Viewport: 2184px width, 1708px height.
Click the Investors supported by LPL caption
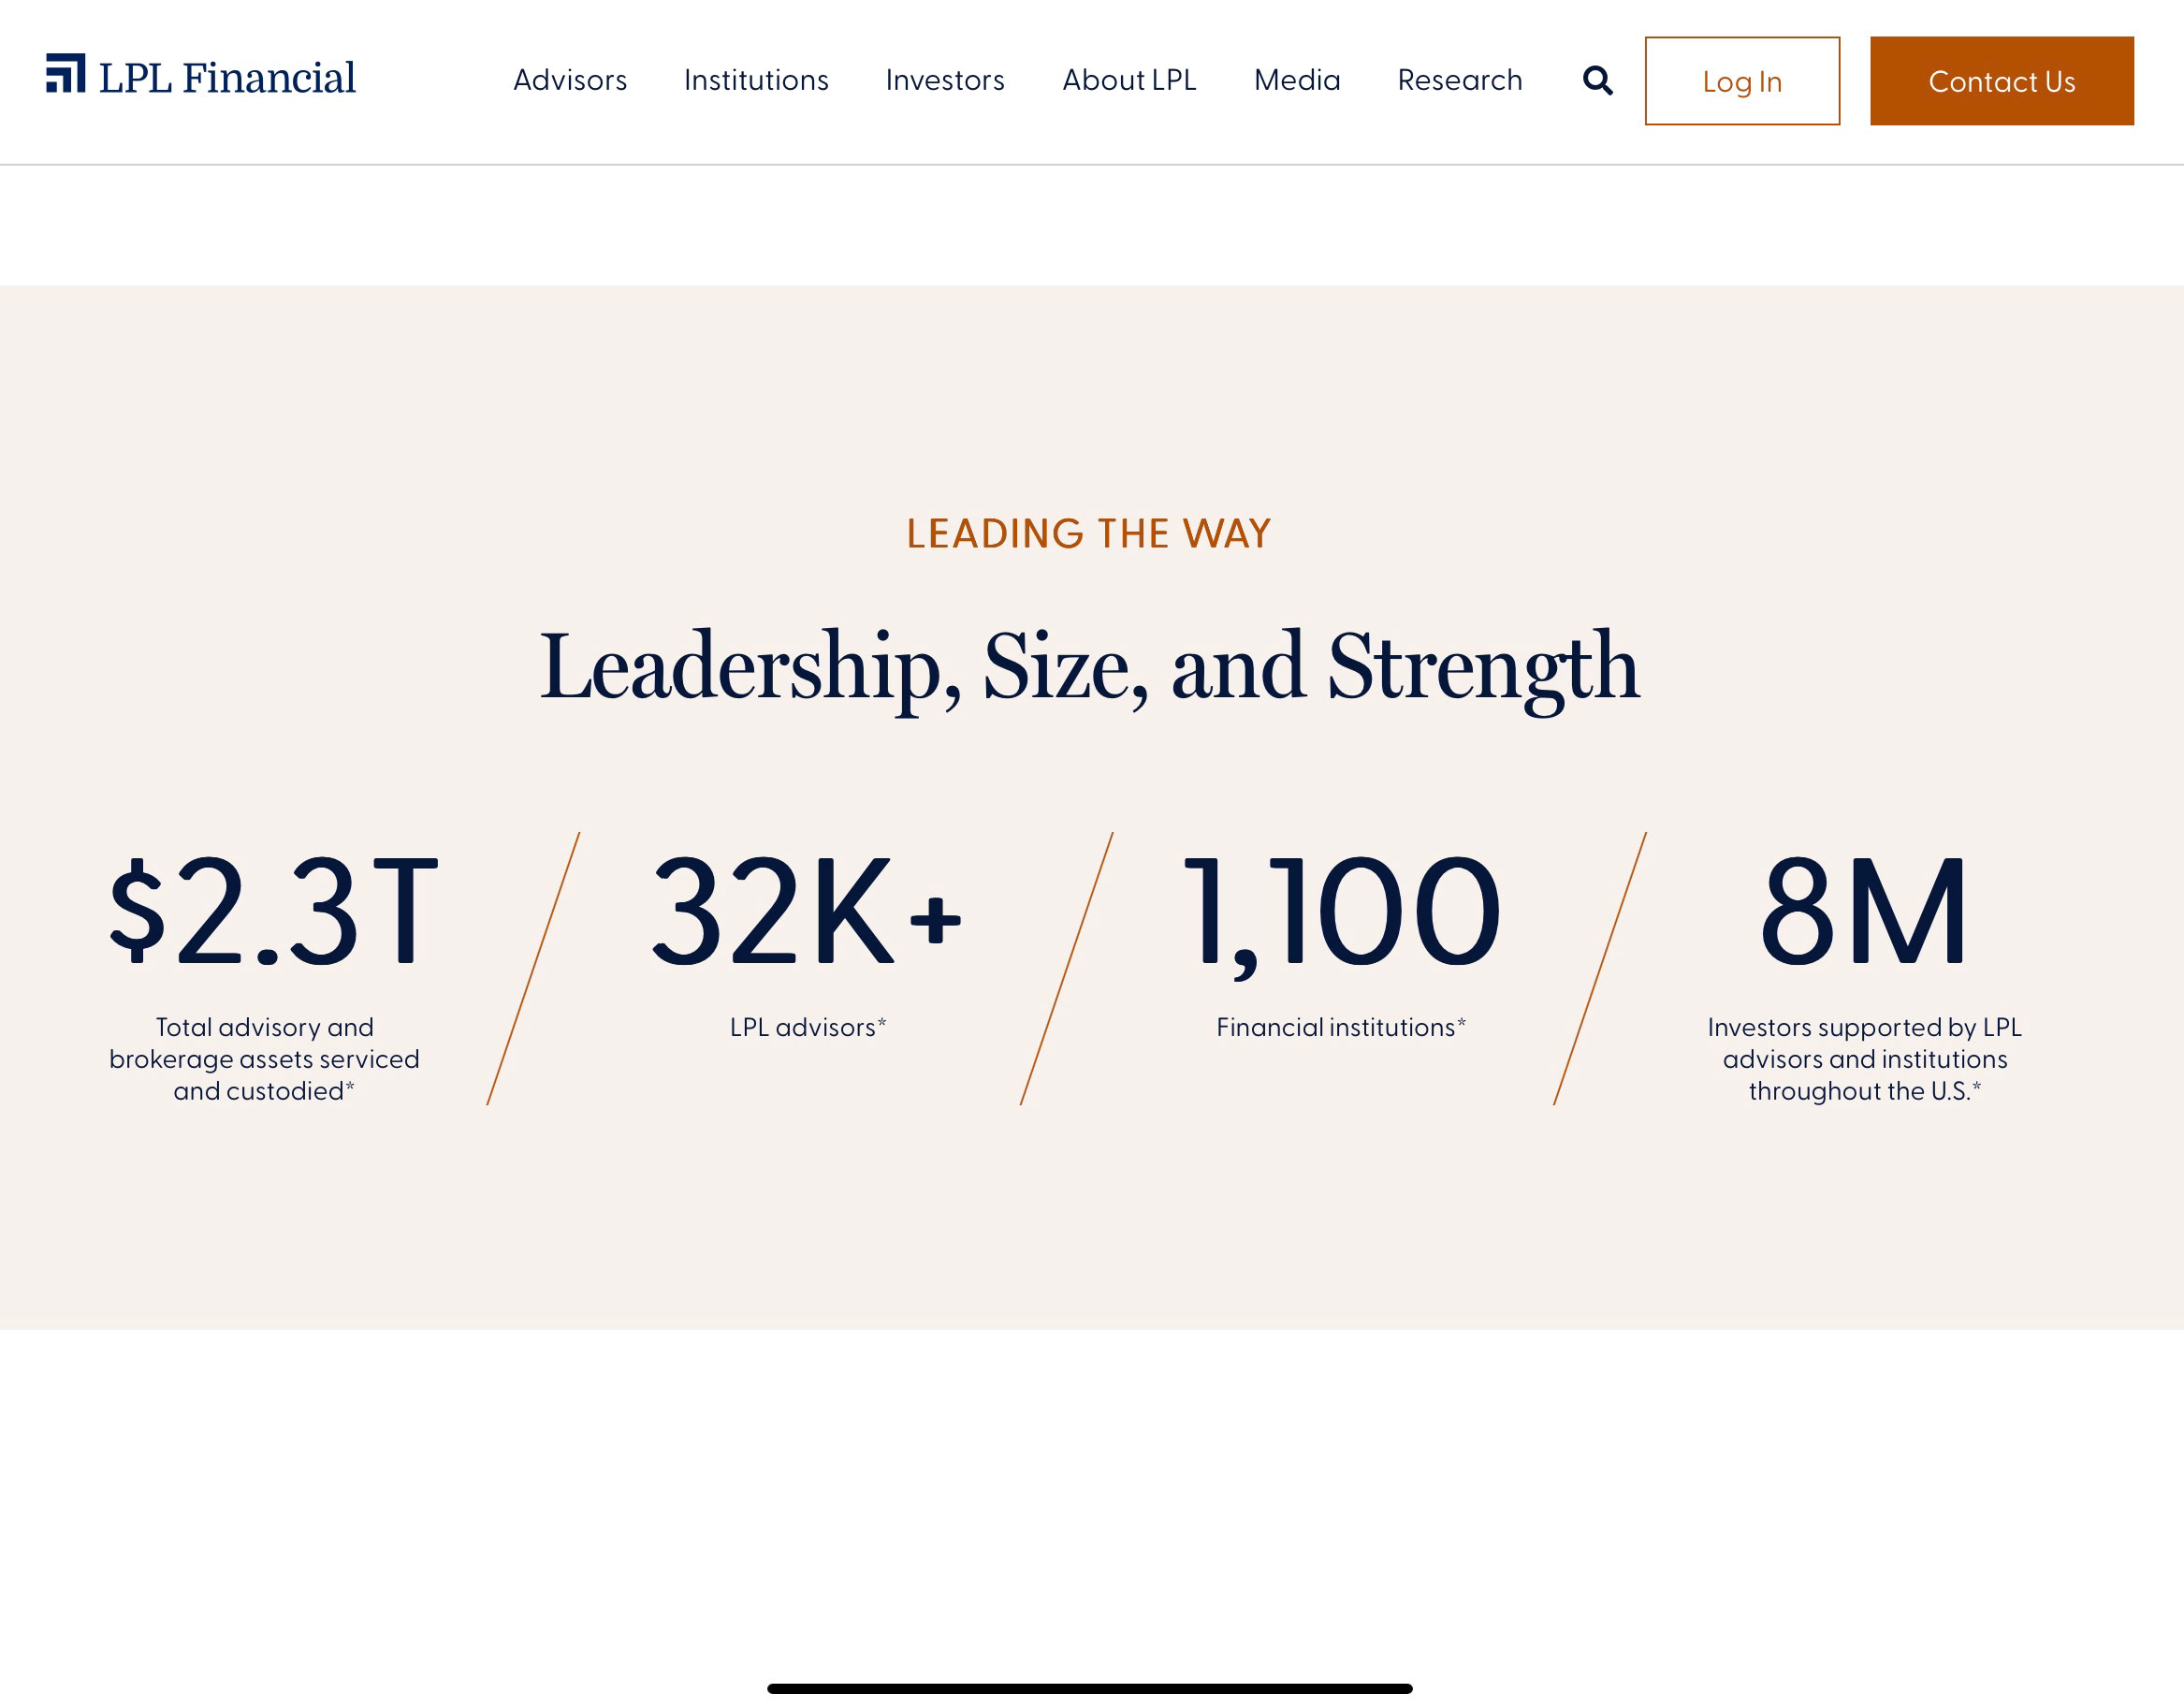coord(1864,1058)
